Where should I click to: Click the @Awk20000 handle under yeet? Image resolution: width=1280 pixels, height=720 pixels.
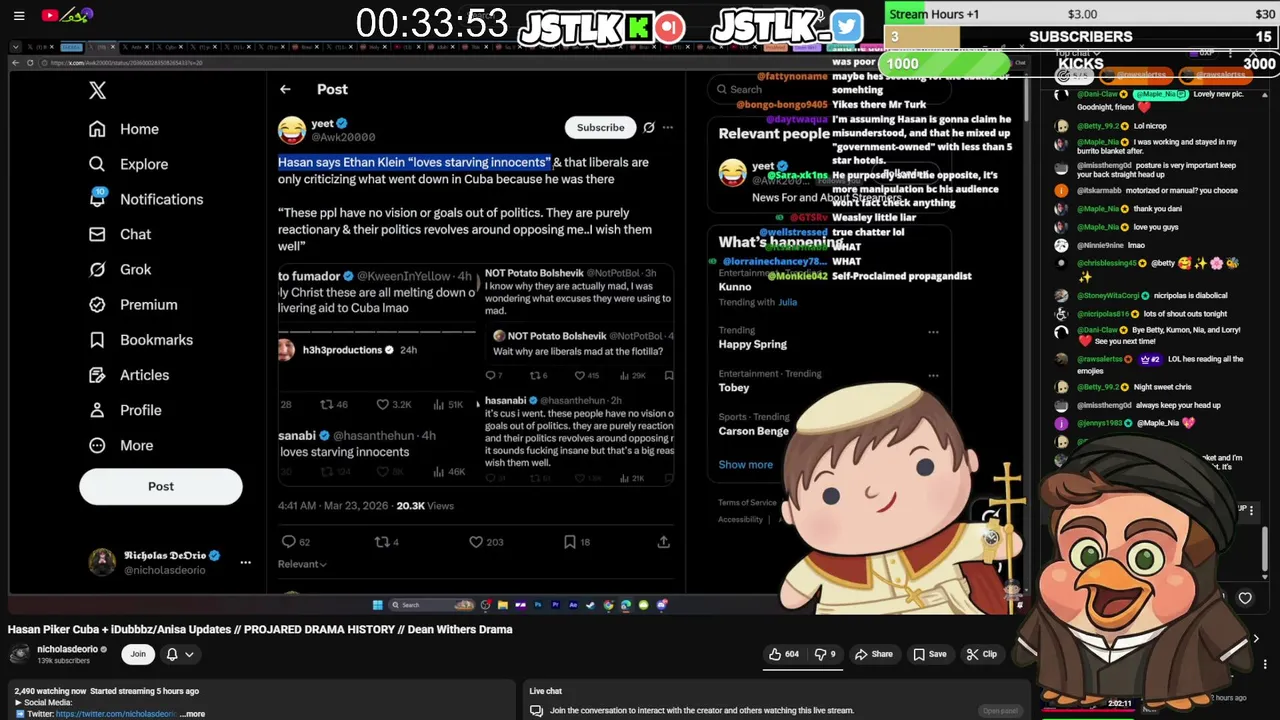(x=343, y=137)
